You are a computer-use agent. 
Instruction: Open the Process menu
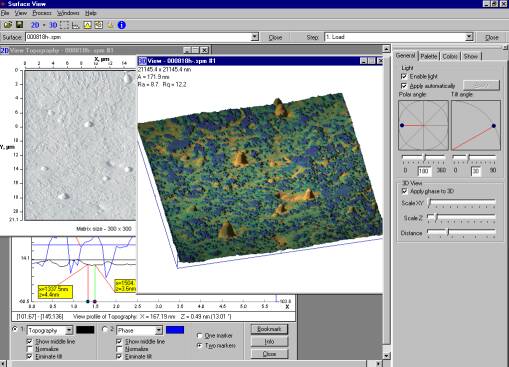(x=42, y=13)
